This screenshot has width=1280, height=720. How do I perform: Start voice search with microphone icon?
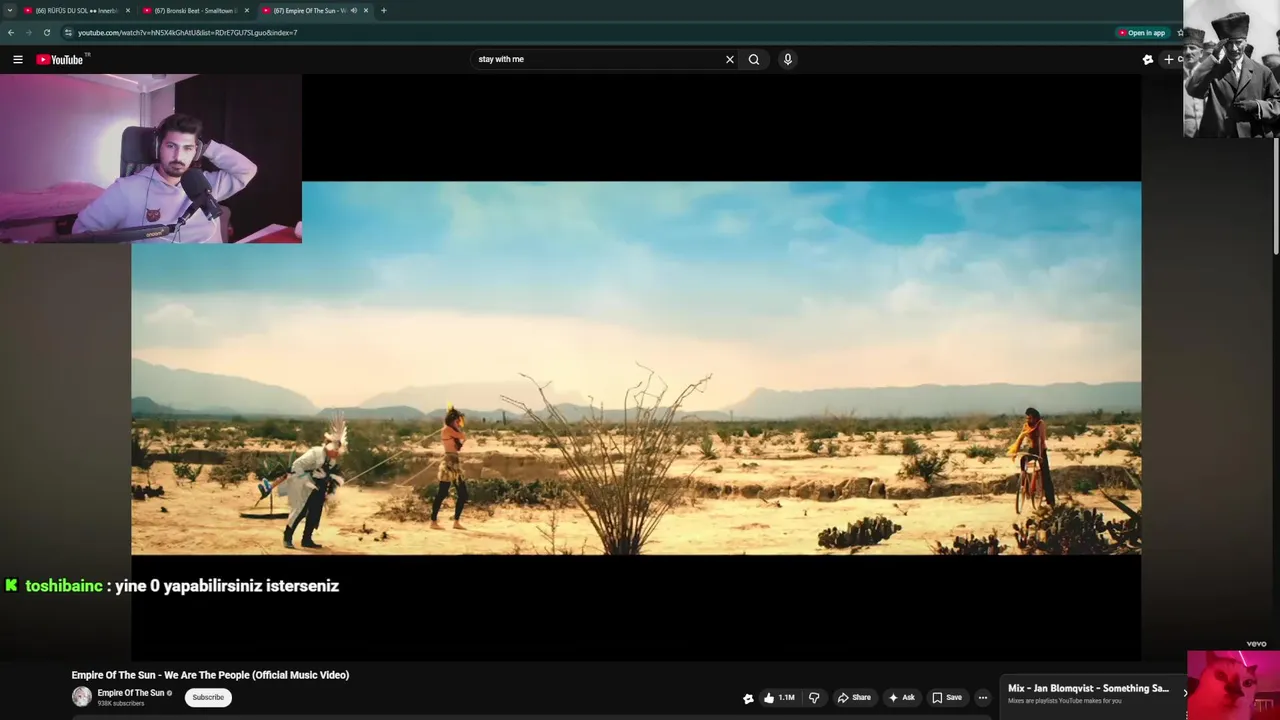[788, 59]
